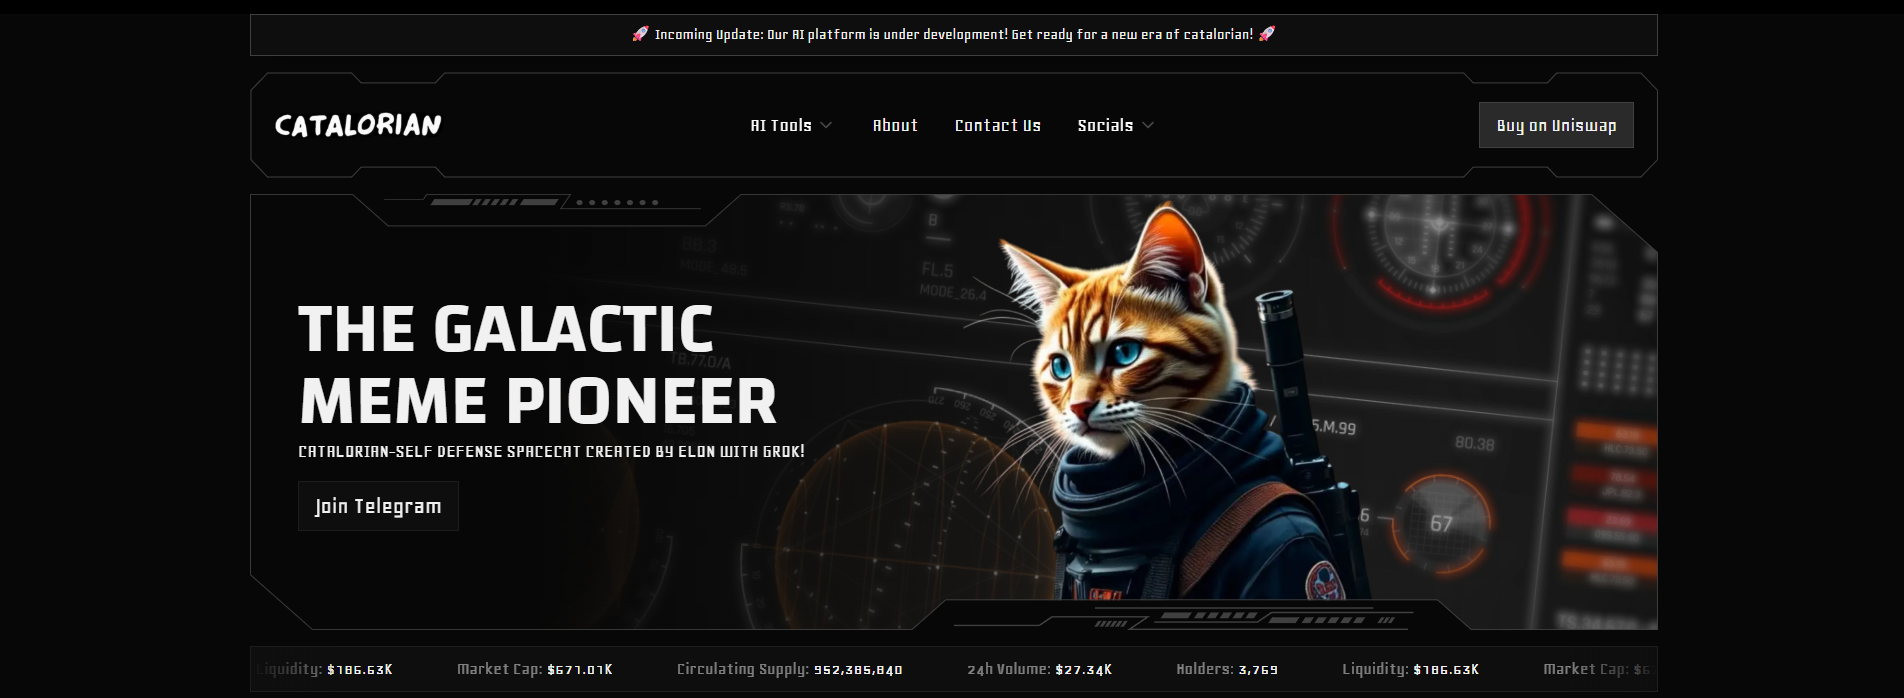Click the Catalorian logo in the header

(x=358, y=125)
